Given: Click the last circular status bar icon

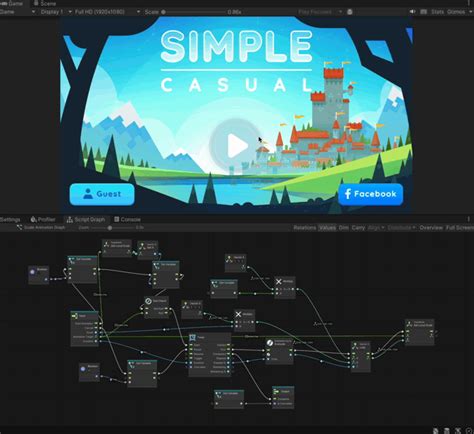Looking at the screenshot, I should click(469, 431).
